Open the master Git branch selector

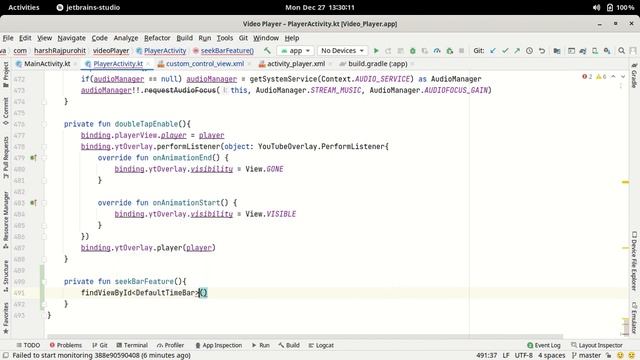(x=586, y=355)
